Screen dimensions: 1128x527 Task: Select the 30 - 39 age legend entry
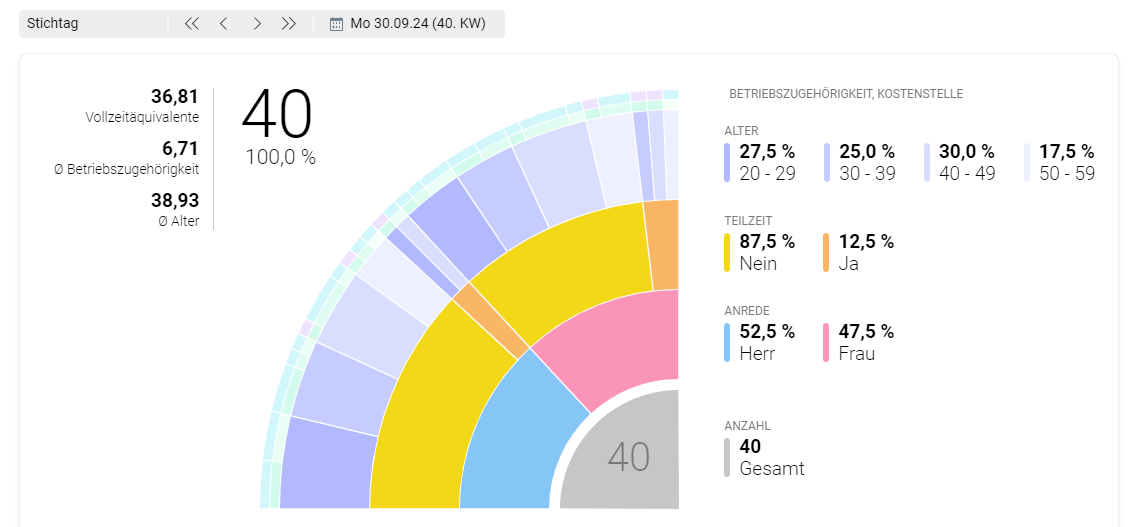coord(859,162)
